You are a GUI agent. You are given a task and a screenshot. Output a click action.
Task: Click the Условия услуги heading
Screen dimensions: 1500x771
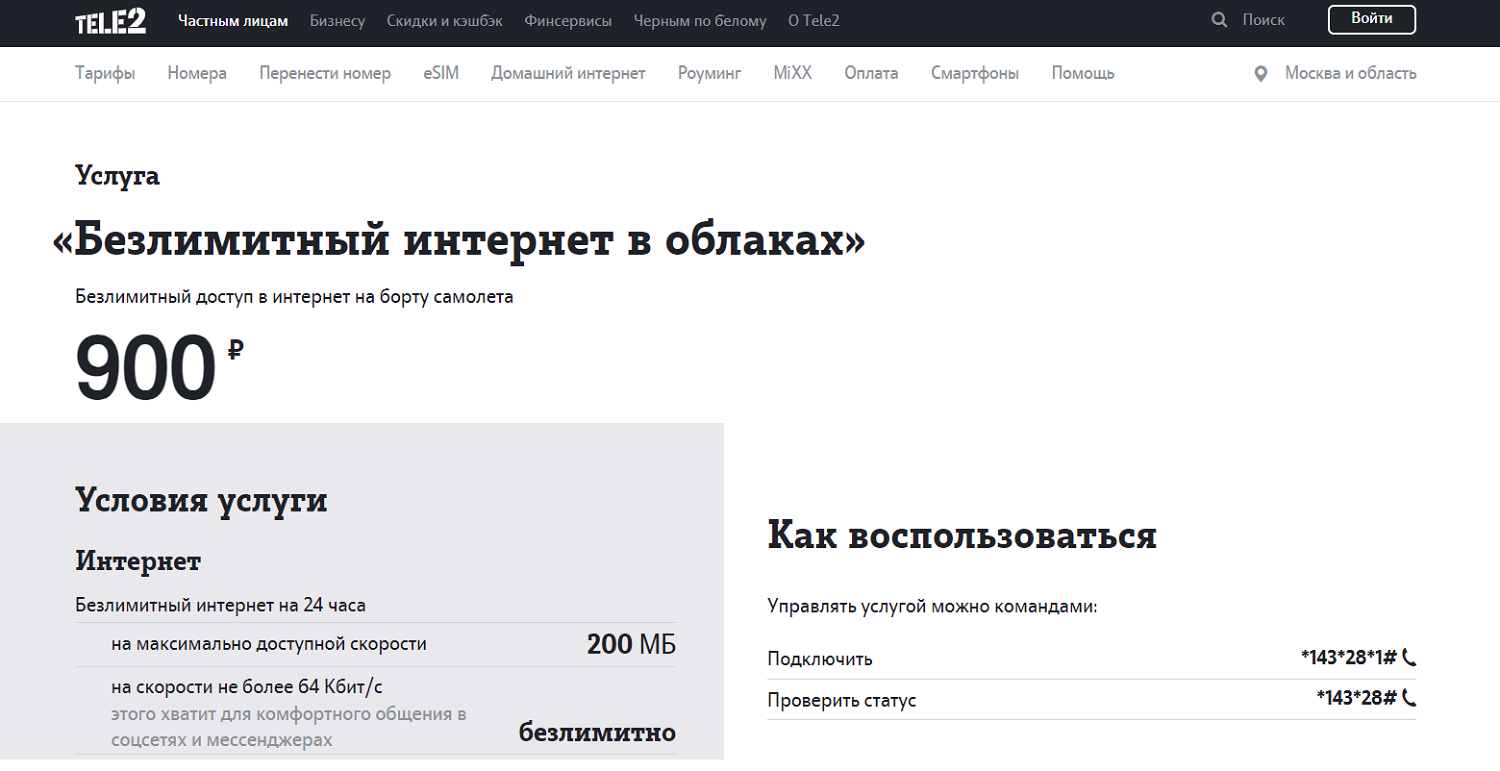pos(201,500)
